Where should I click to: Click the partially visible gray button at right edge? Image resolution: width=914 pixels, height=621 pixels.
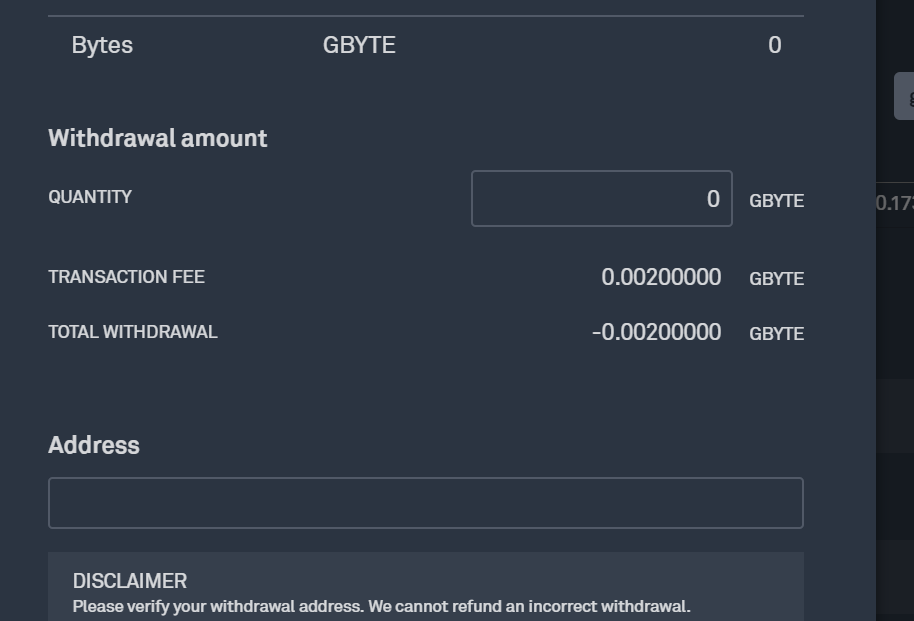coord(904,97)
